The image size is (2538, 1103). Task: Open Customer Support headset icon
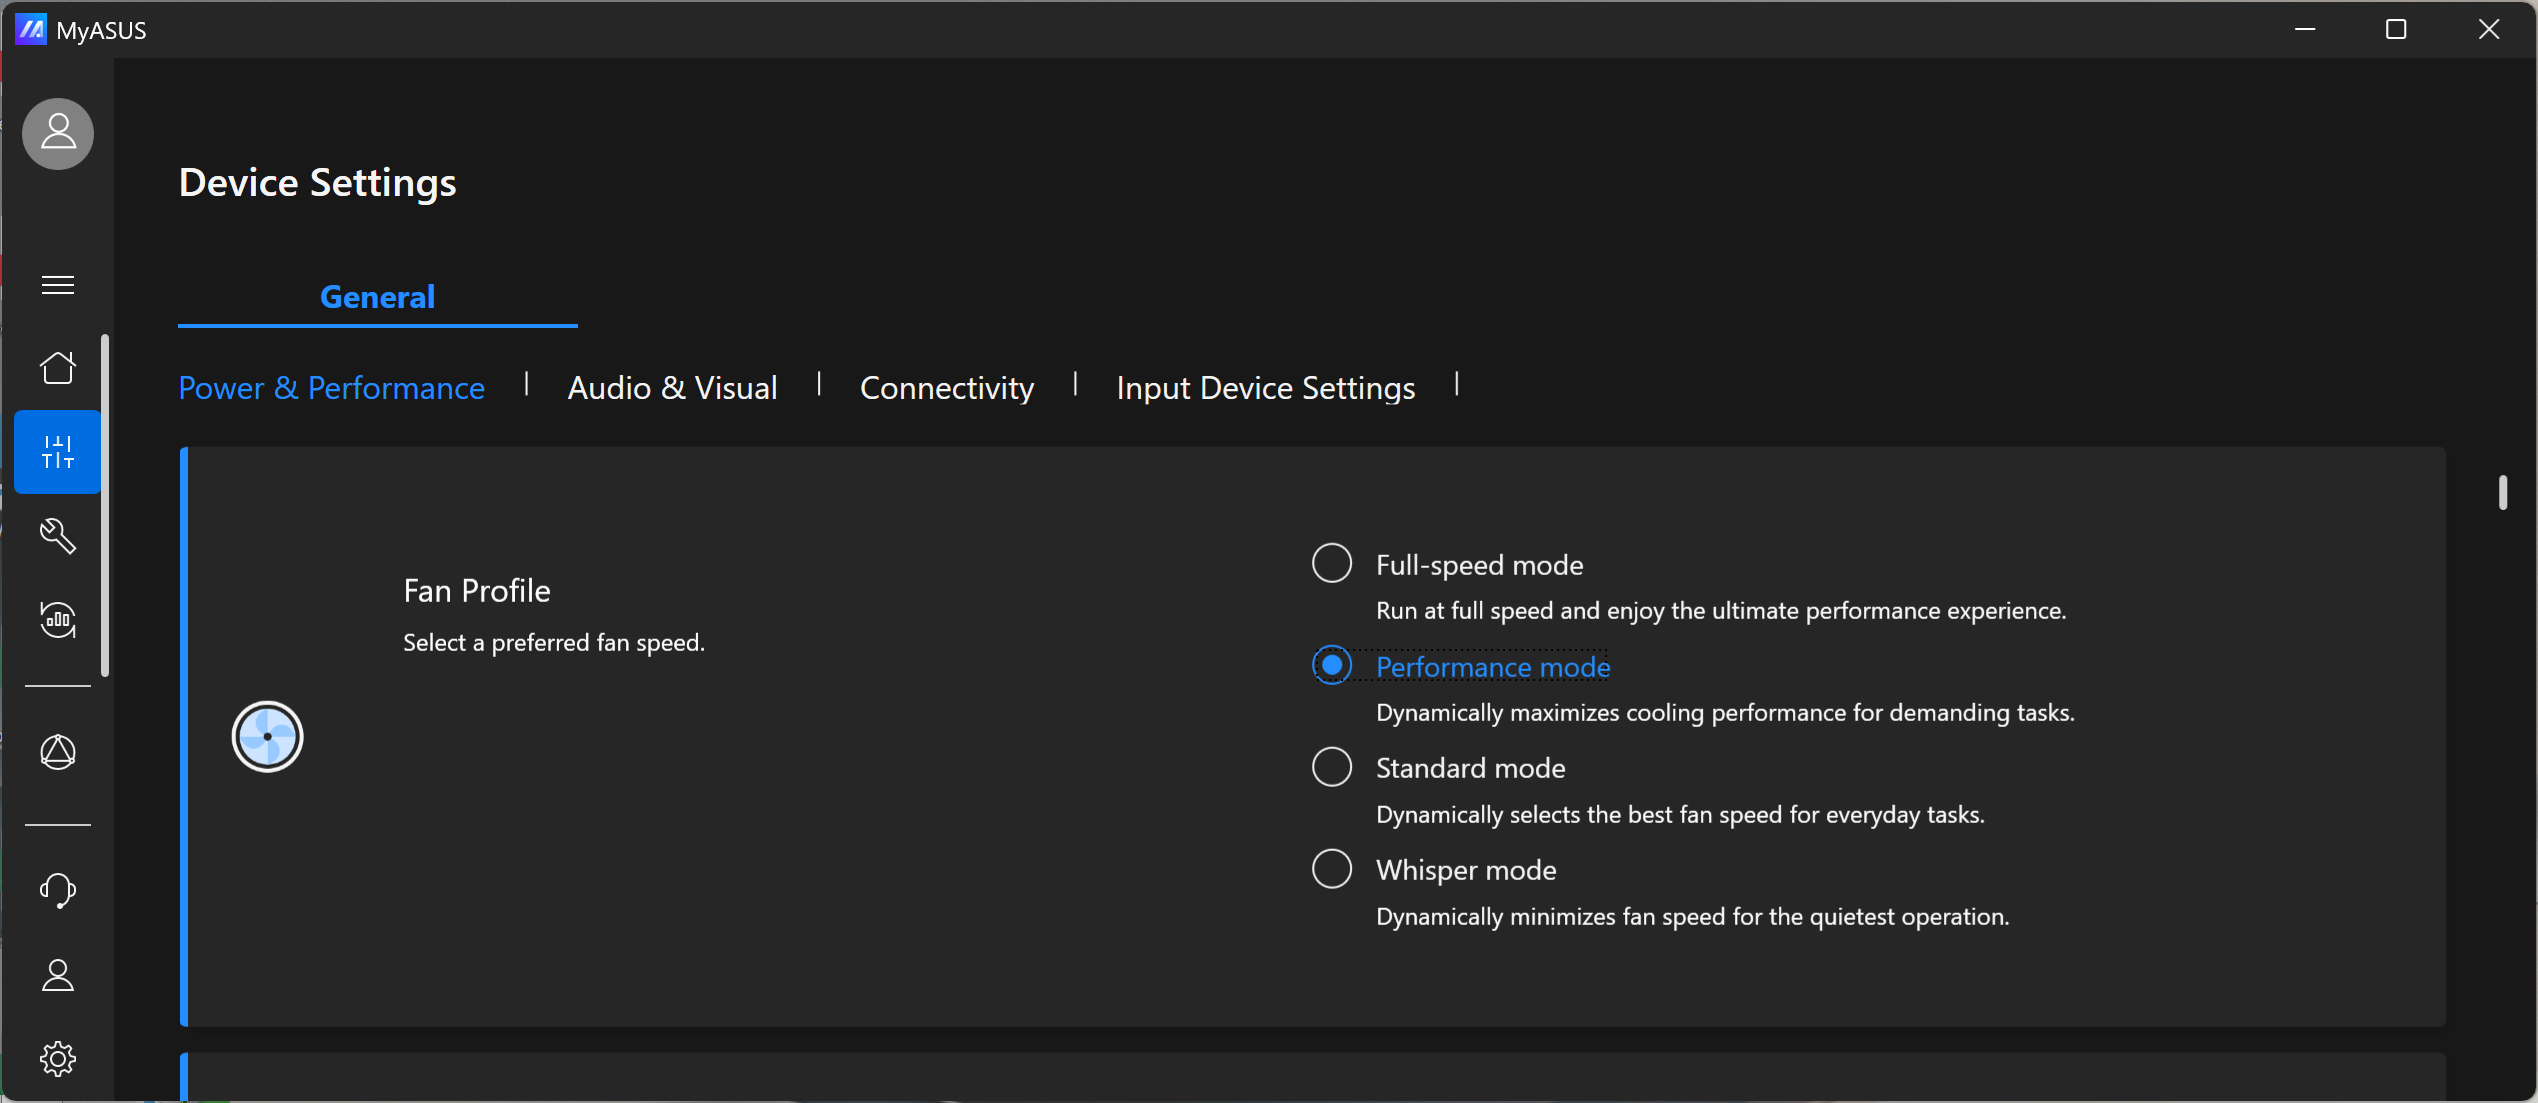pos(58,890)
